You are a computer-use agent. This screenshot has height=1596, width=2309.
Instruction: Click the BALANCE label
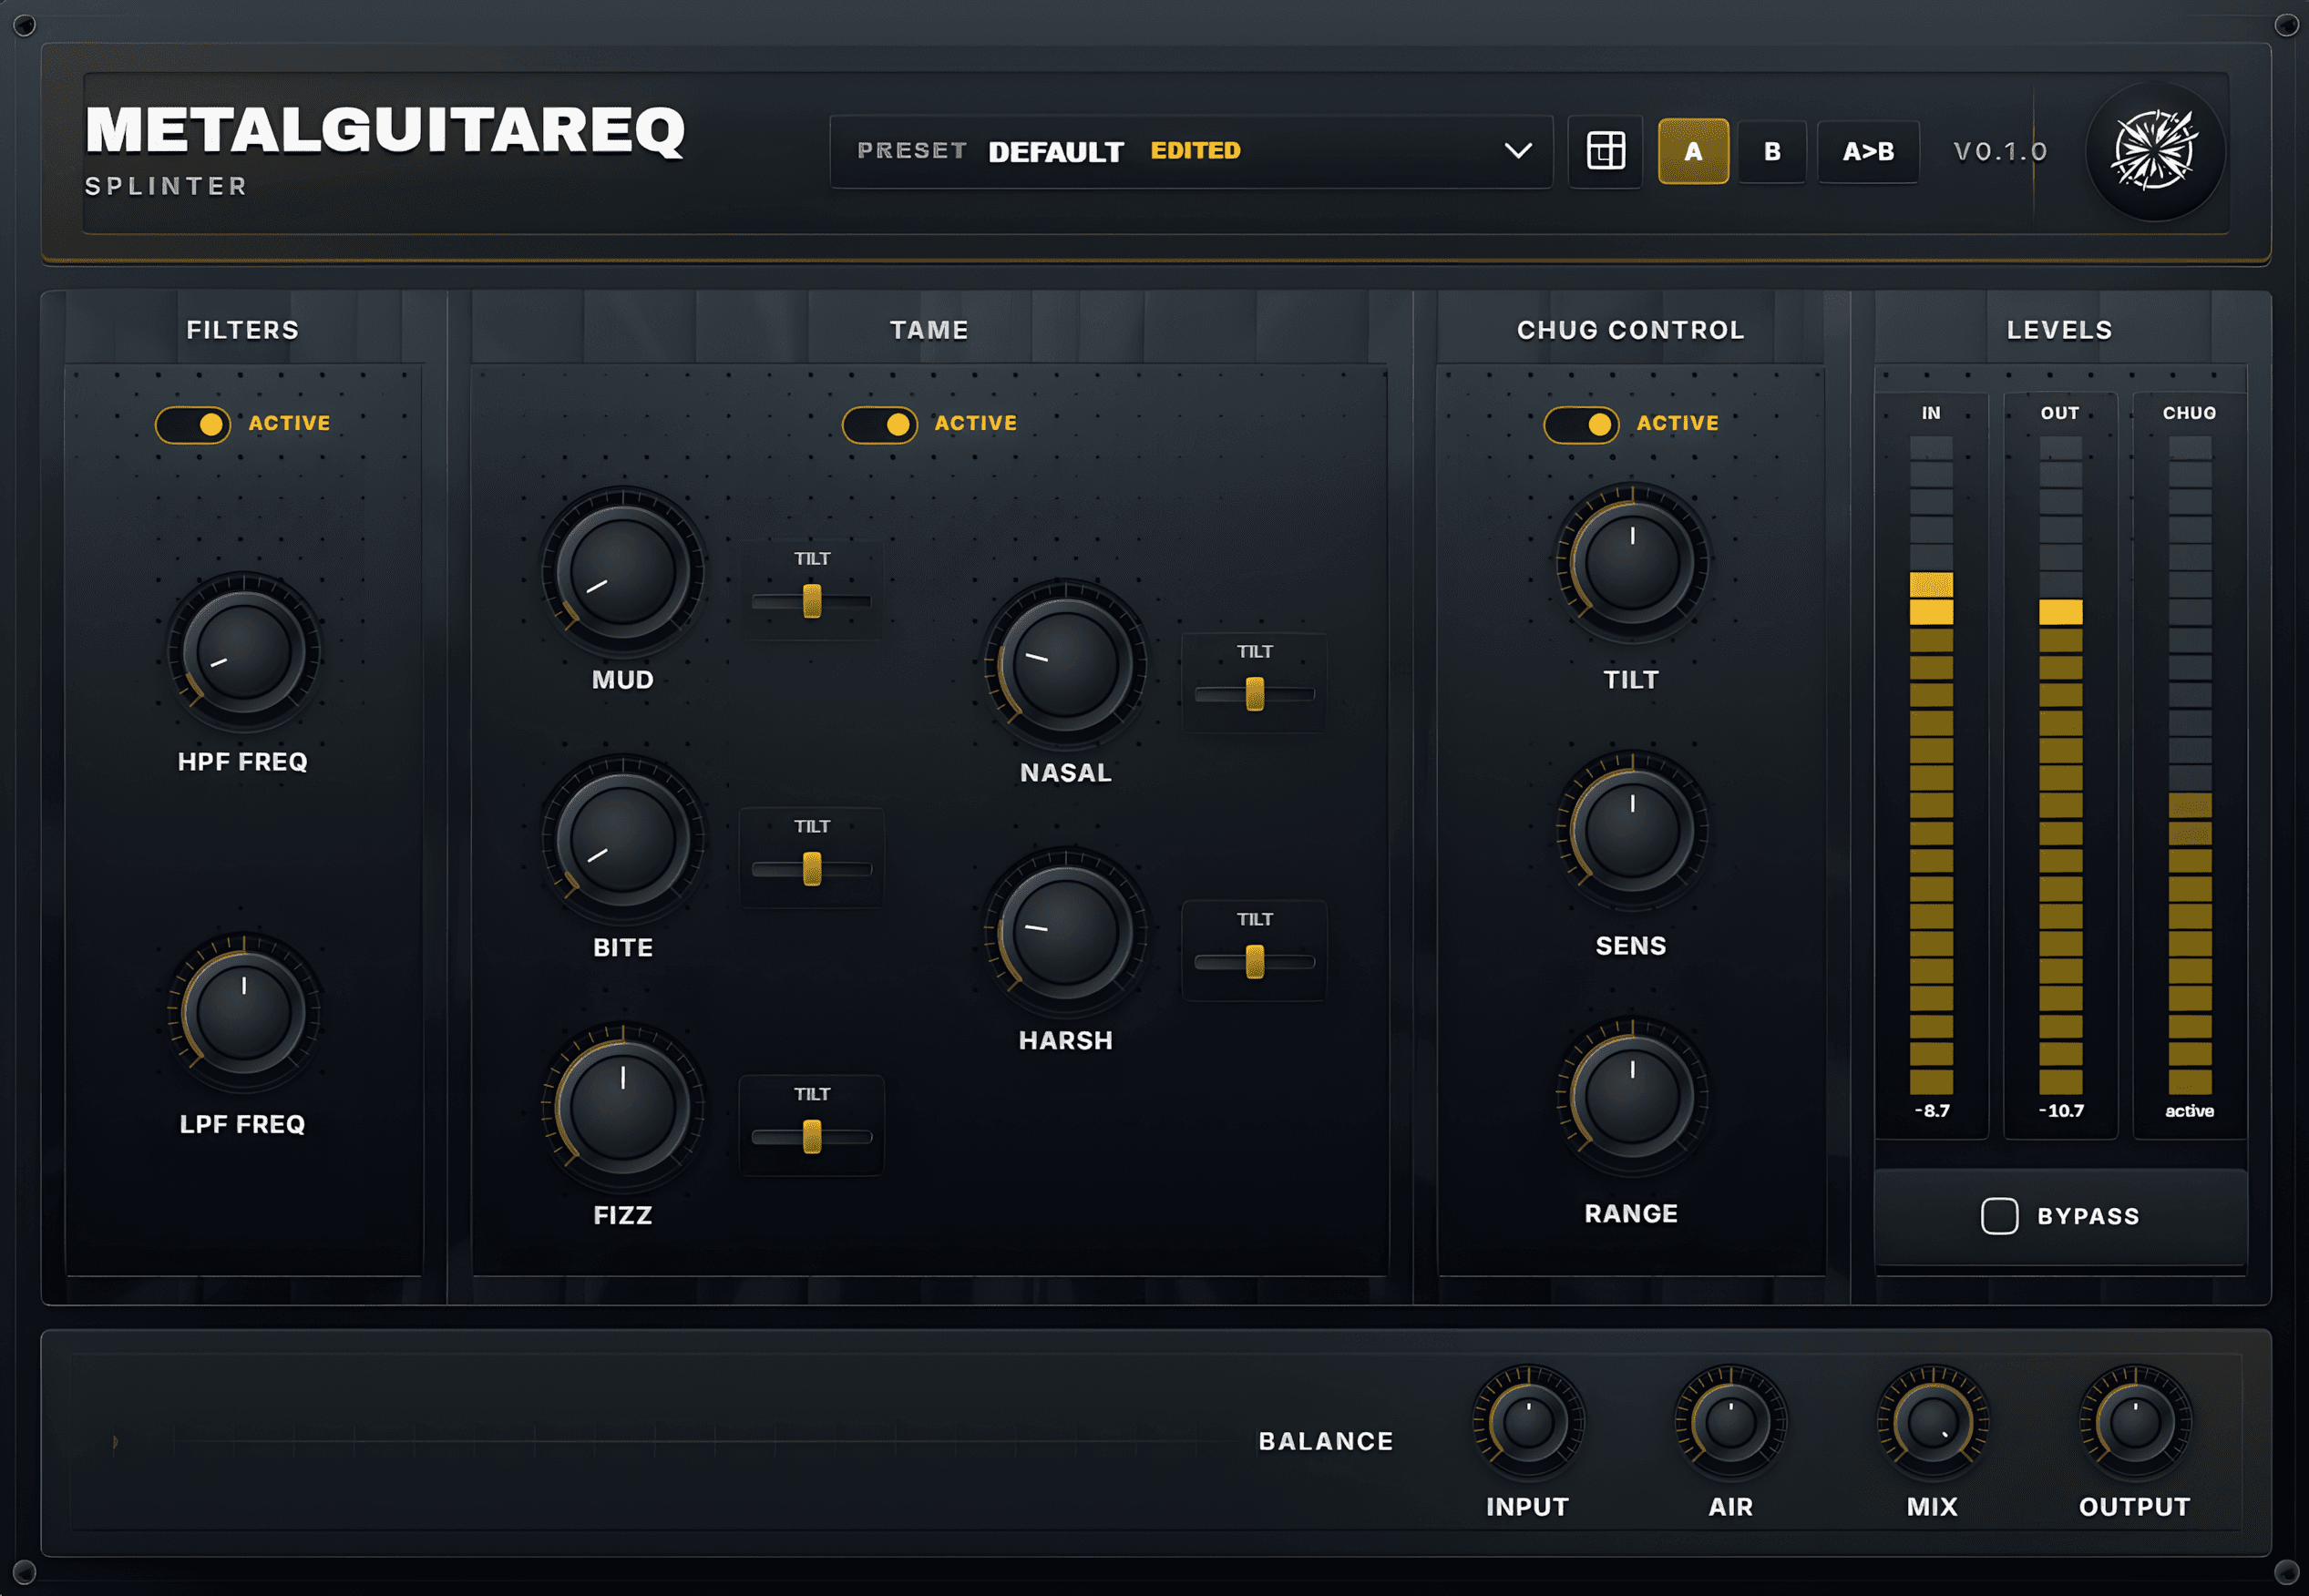[x=1325, y=1441]
